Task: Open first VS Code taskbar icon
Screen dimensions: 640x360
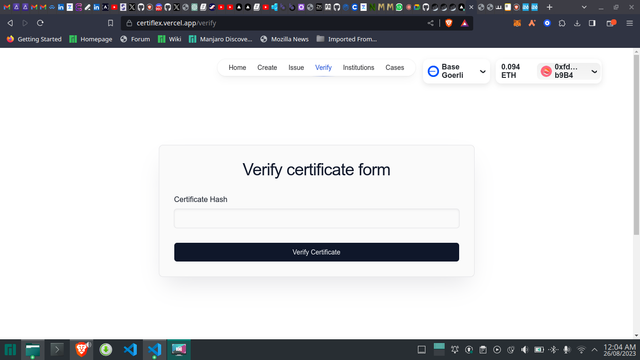Action: pos(130,350)
